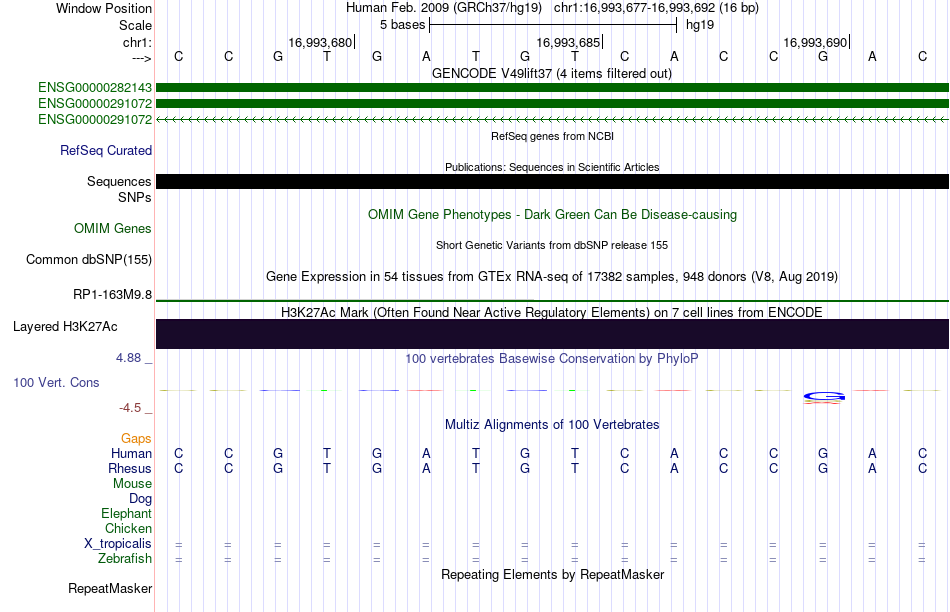Click the chr1:16,993,677-16,993,692 (16 bp) position text
This screenshot has height=612, width=950.
click(x=656, y=8)
